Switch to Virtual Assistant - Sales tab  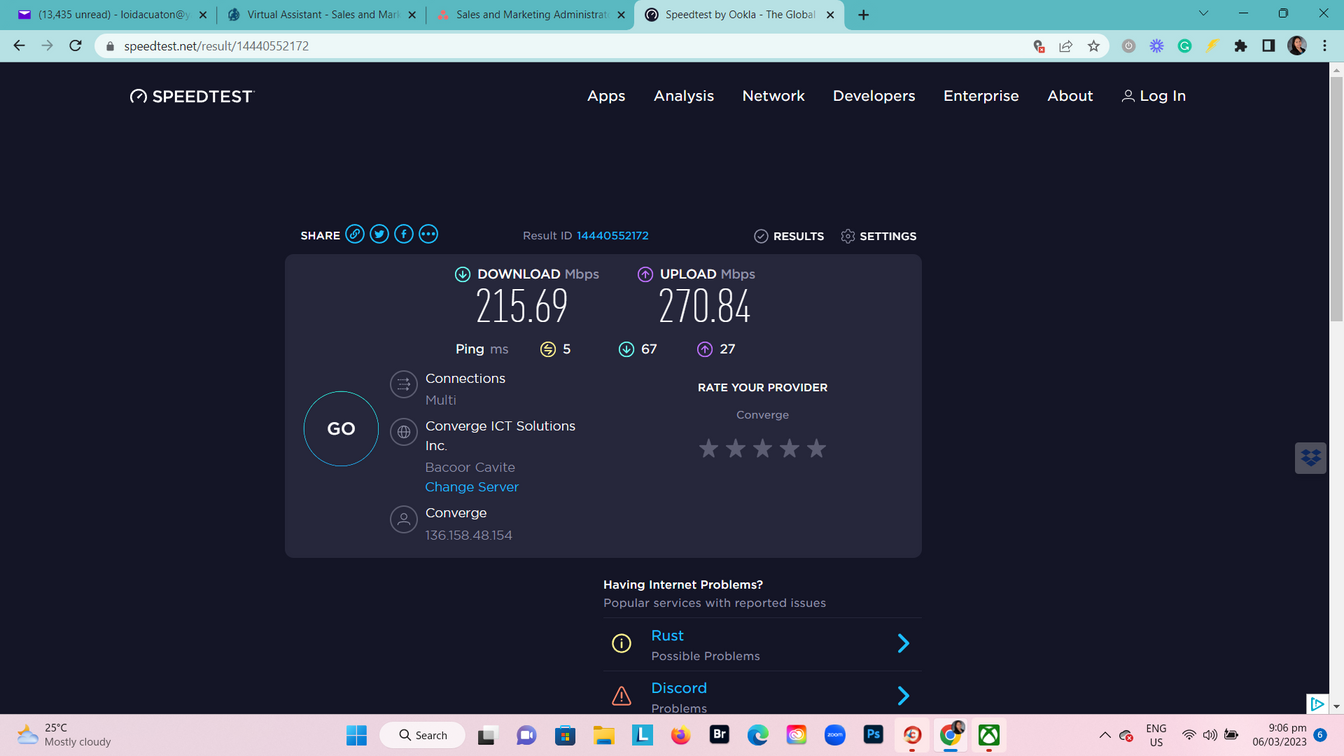tap(322, 15)
